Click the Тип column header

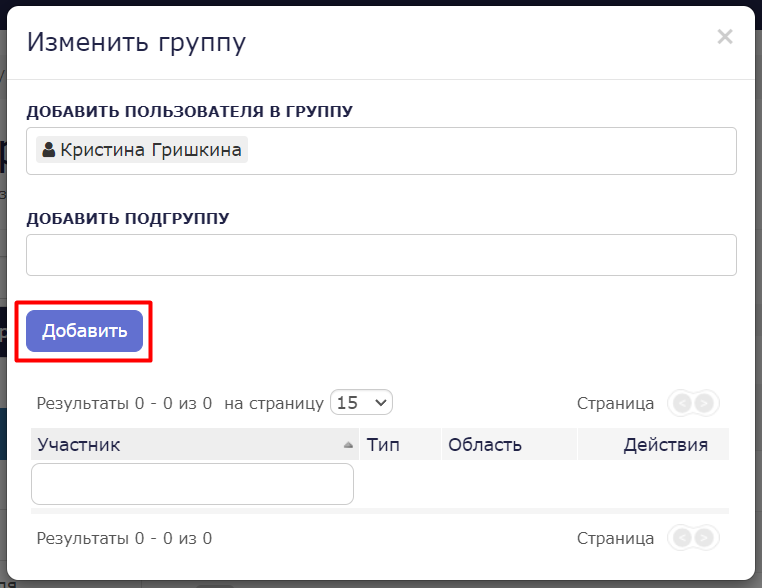400,444
